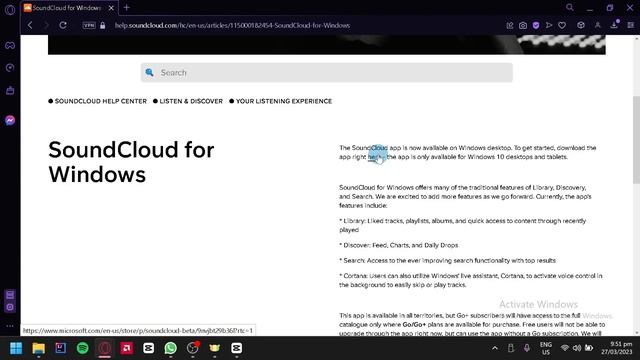640x360 pixels.
Task: Open AMD Software from taskbar
Action: pos(127,348)
